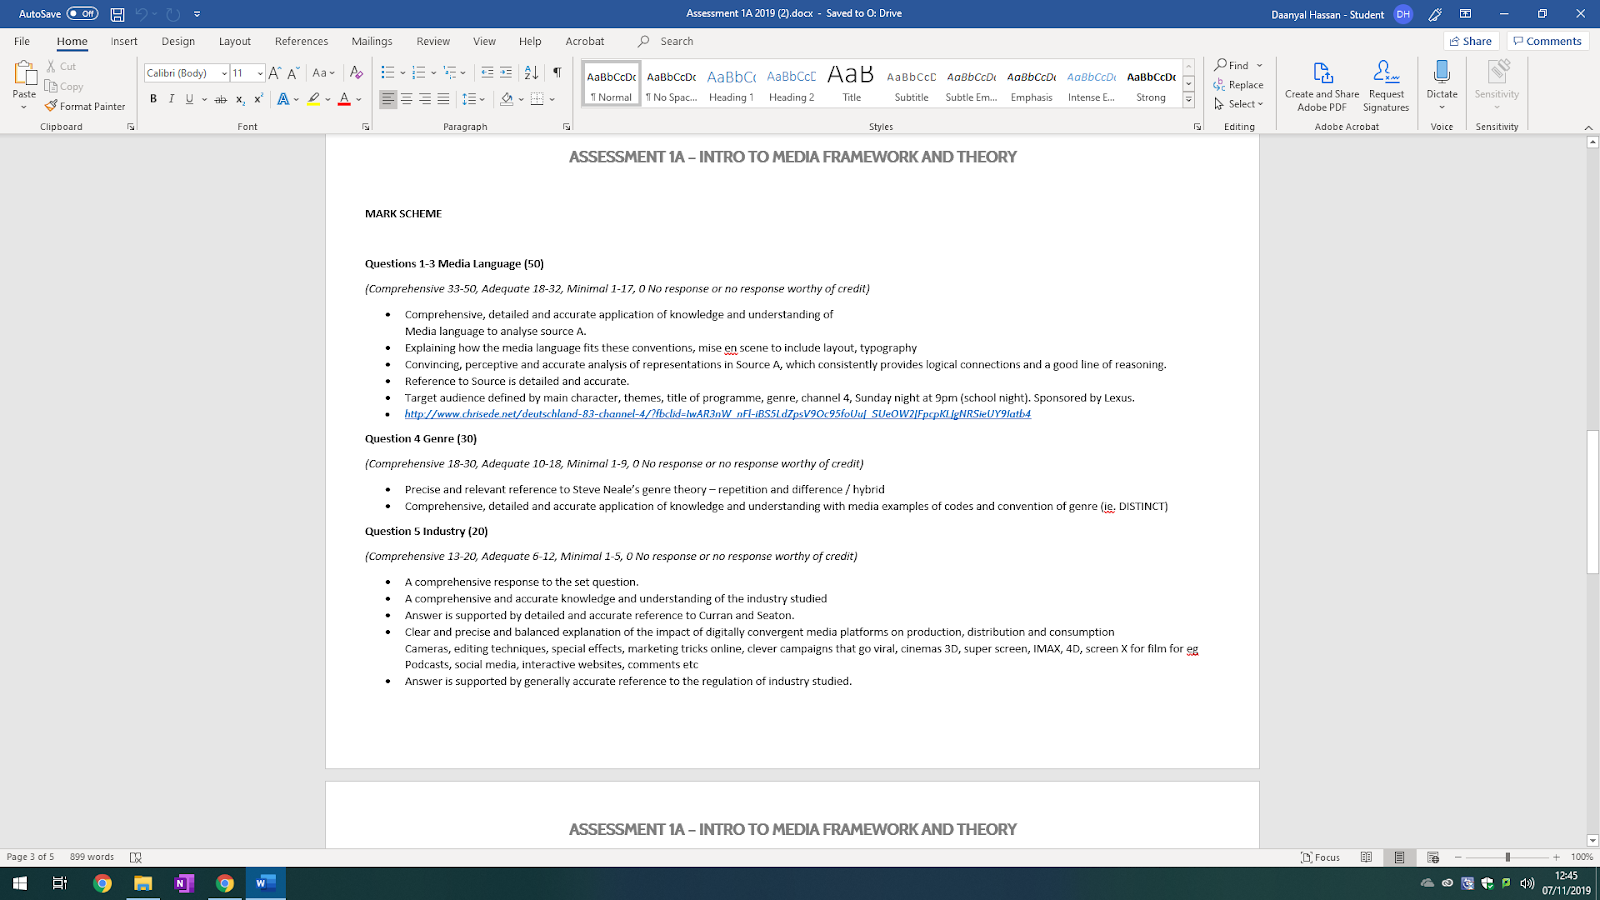Click the vertical scrollbar thumb

(1593, 502)
